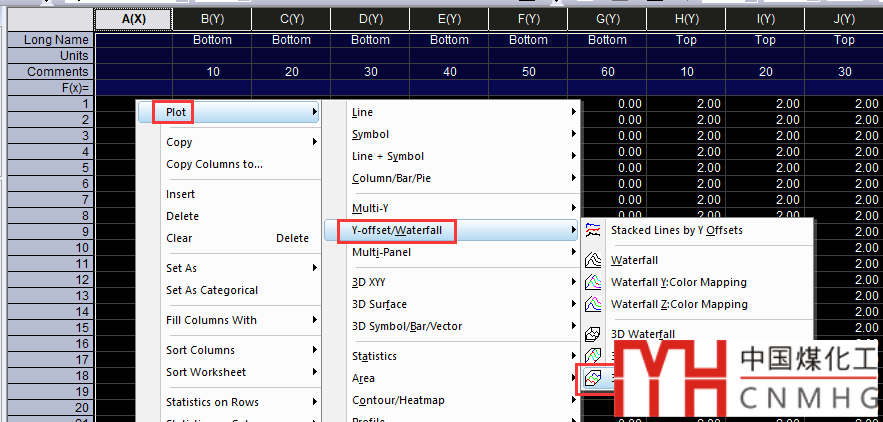
Task: Click the Top long name under I(Y)
Action: click(x=765, y=40)
